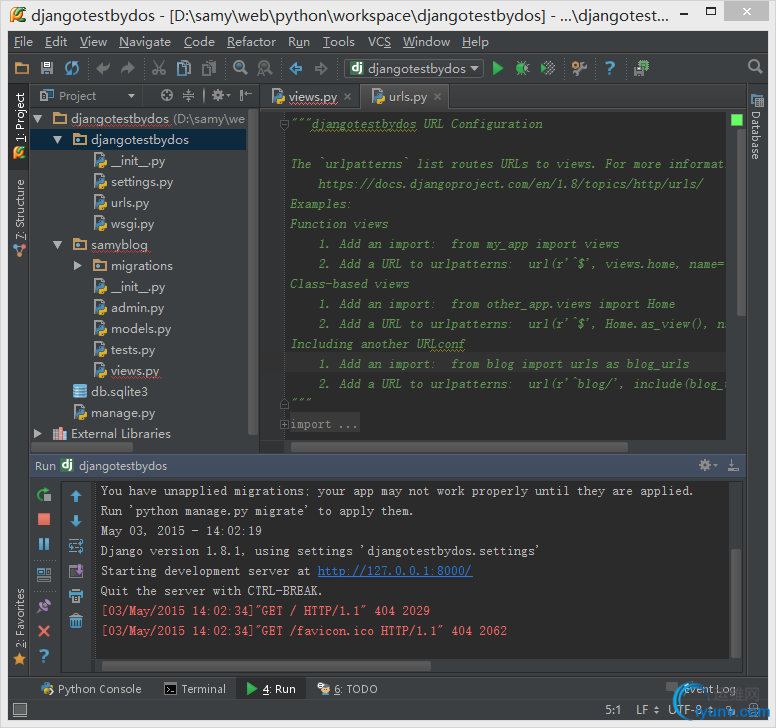776x728 pixels.
Task: Click the Forward navigation arrow
Action: click(321, 68)
